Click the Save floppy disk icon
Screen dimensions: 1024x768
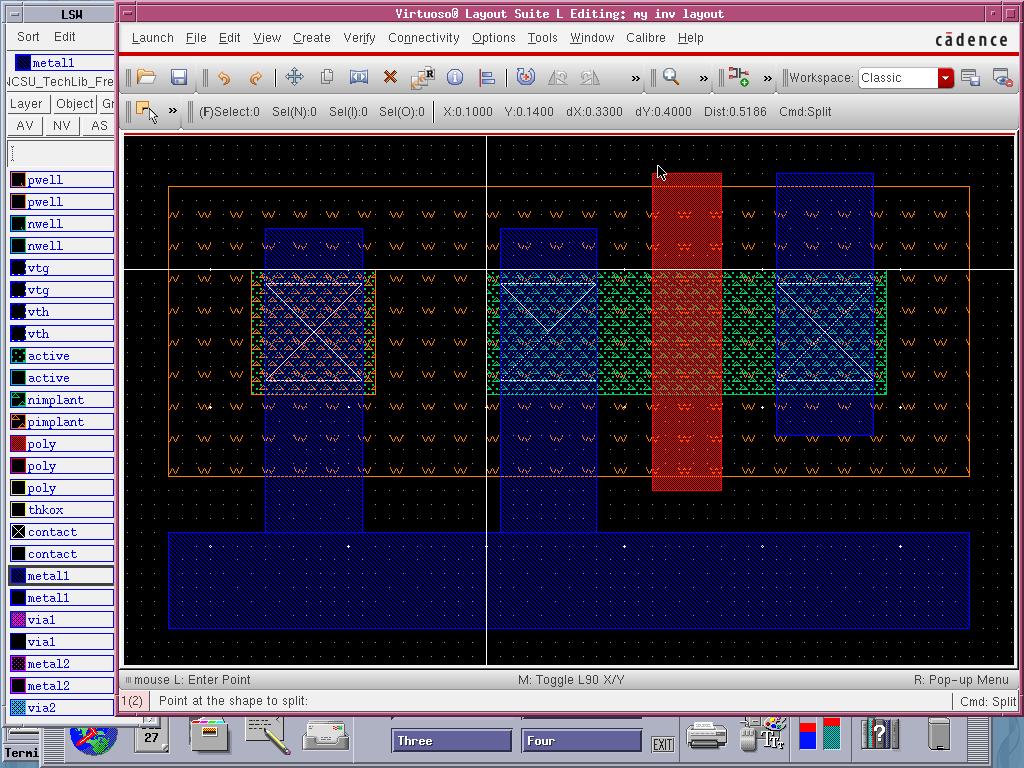[179, 78]
